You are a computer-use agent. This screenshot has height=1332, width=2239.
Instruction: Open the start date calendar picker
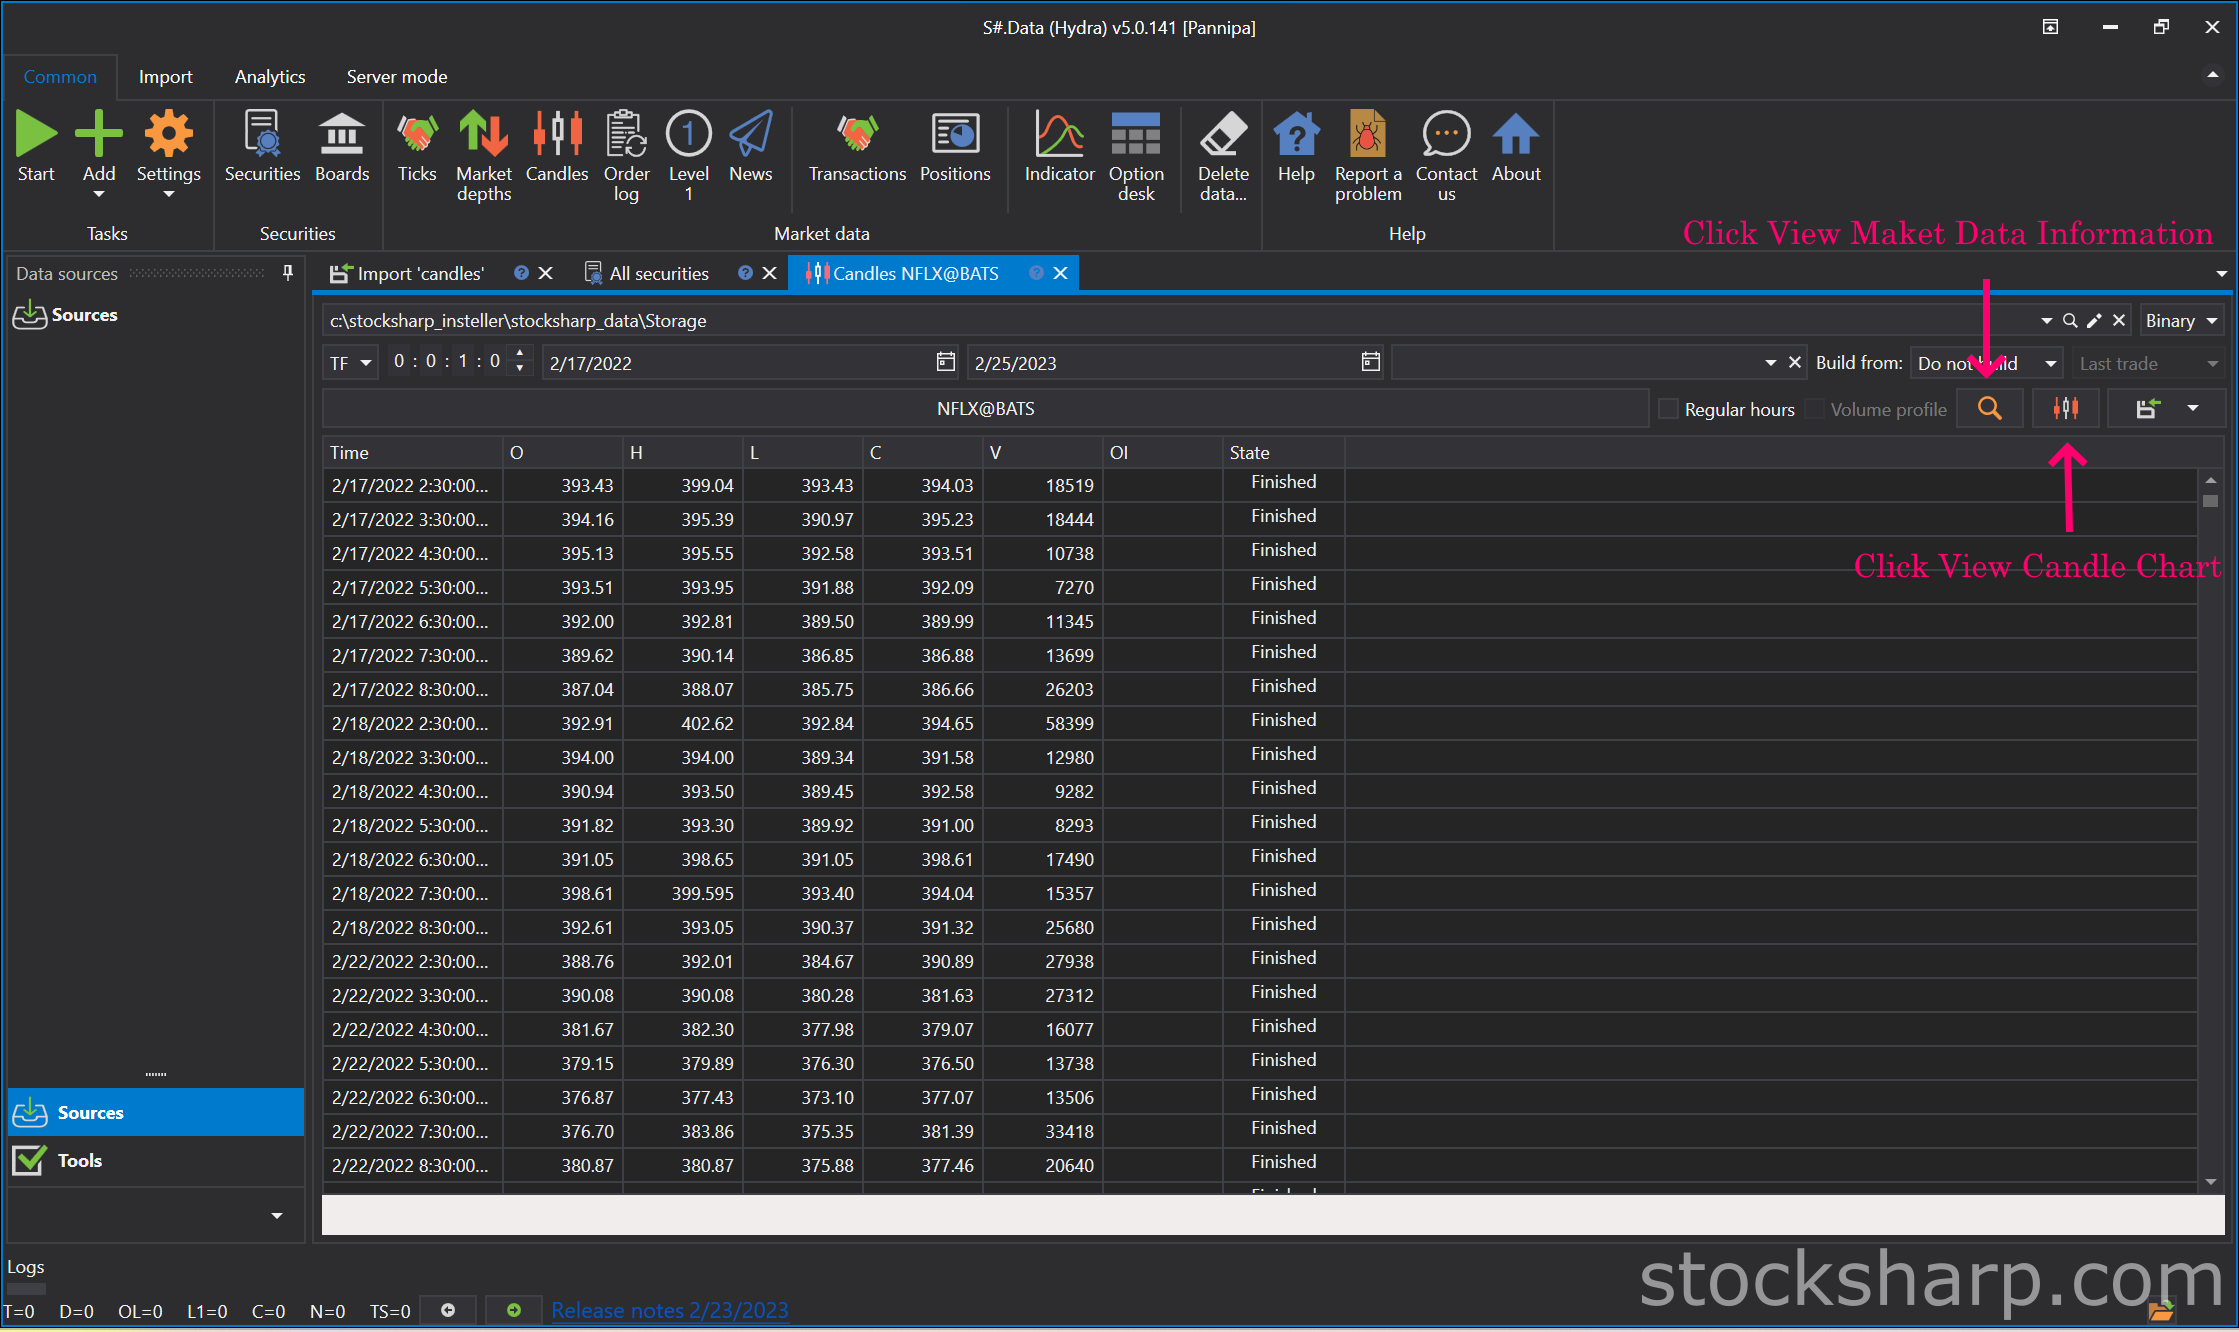click(945, 361)
